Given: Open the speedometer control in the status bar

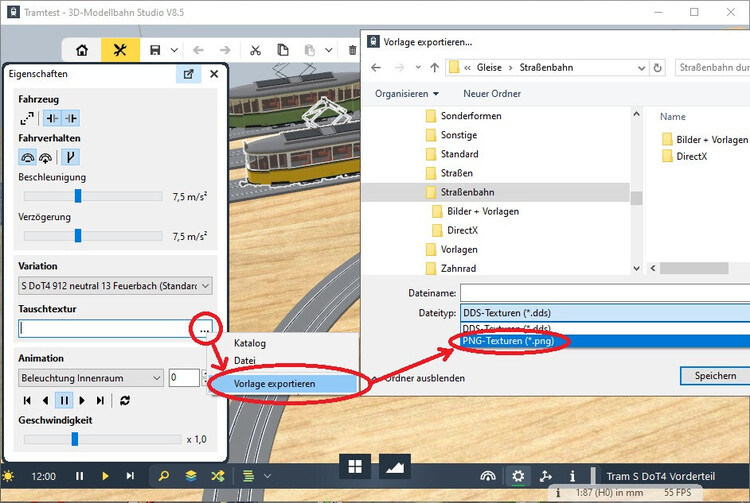Looking at the screenshot, I should (x=487, y=477).
